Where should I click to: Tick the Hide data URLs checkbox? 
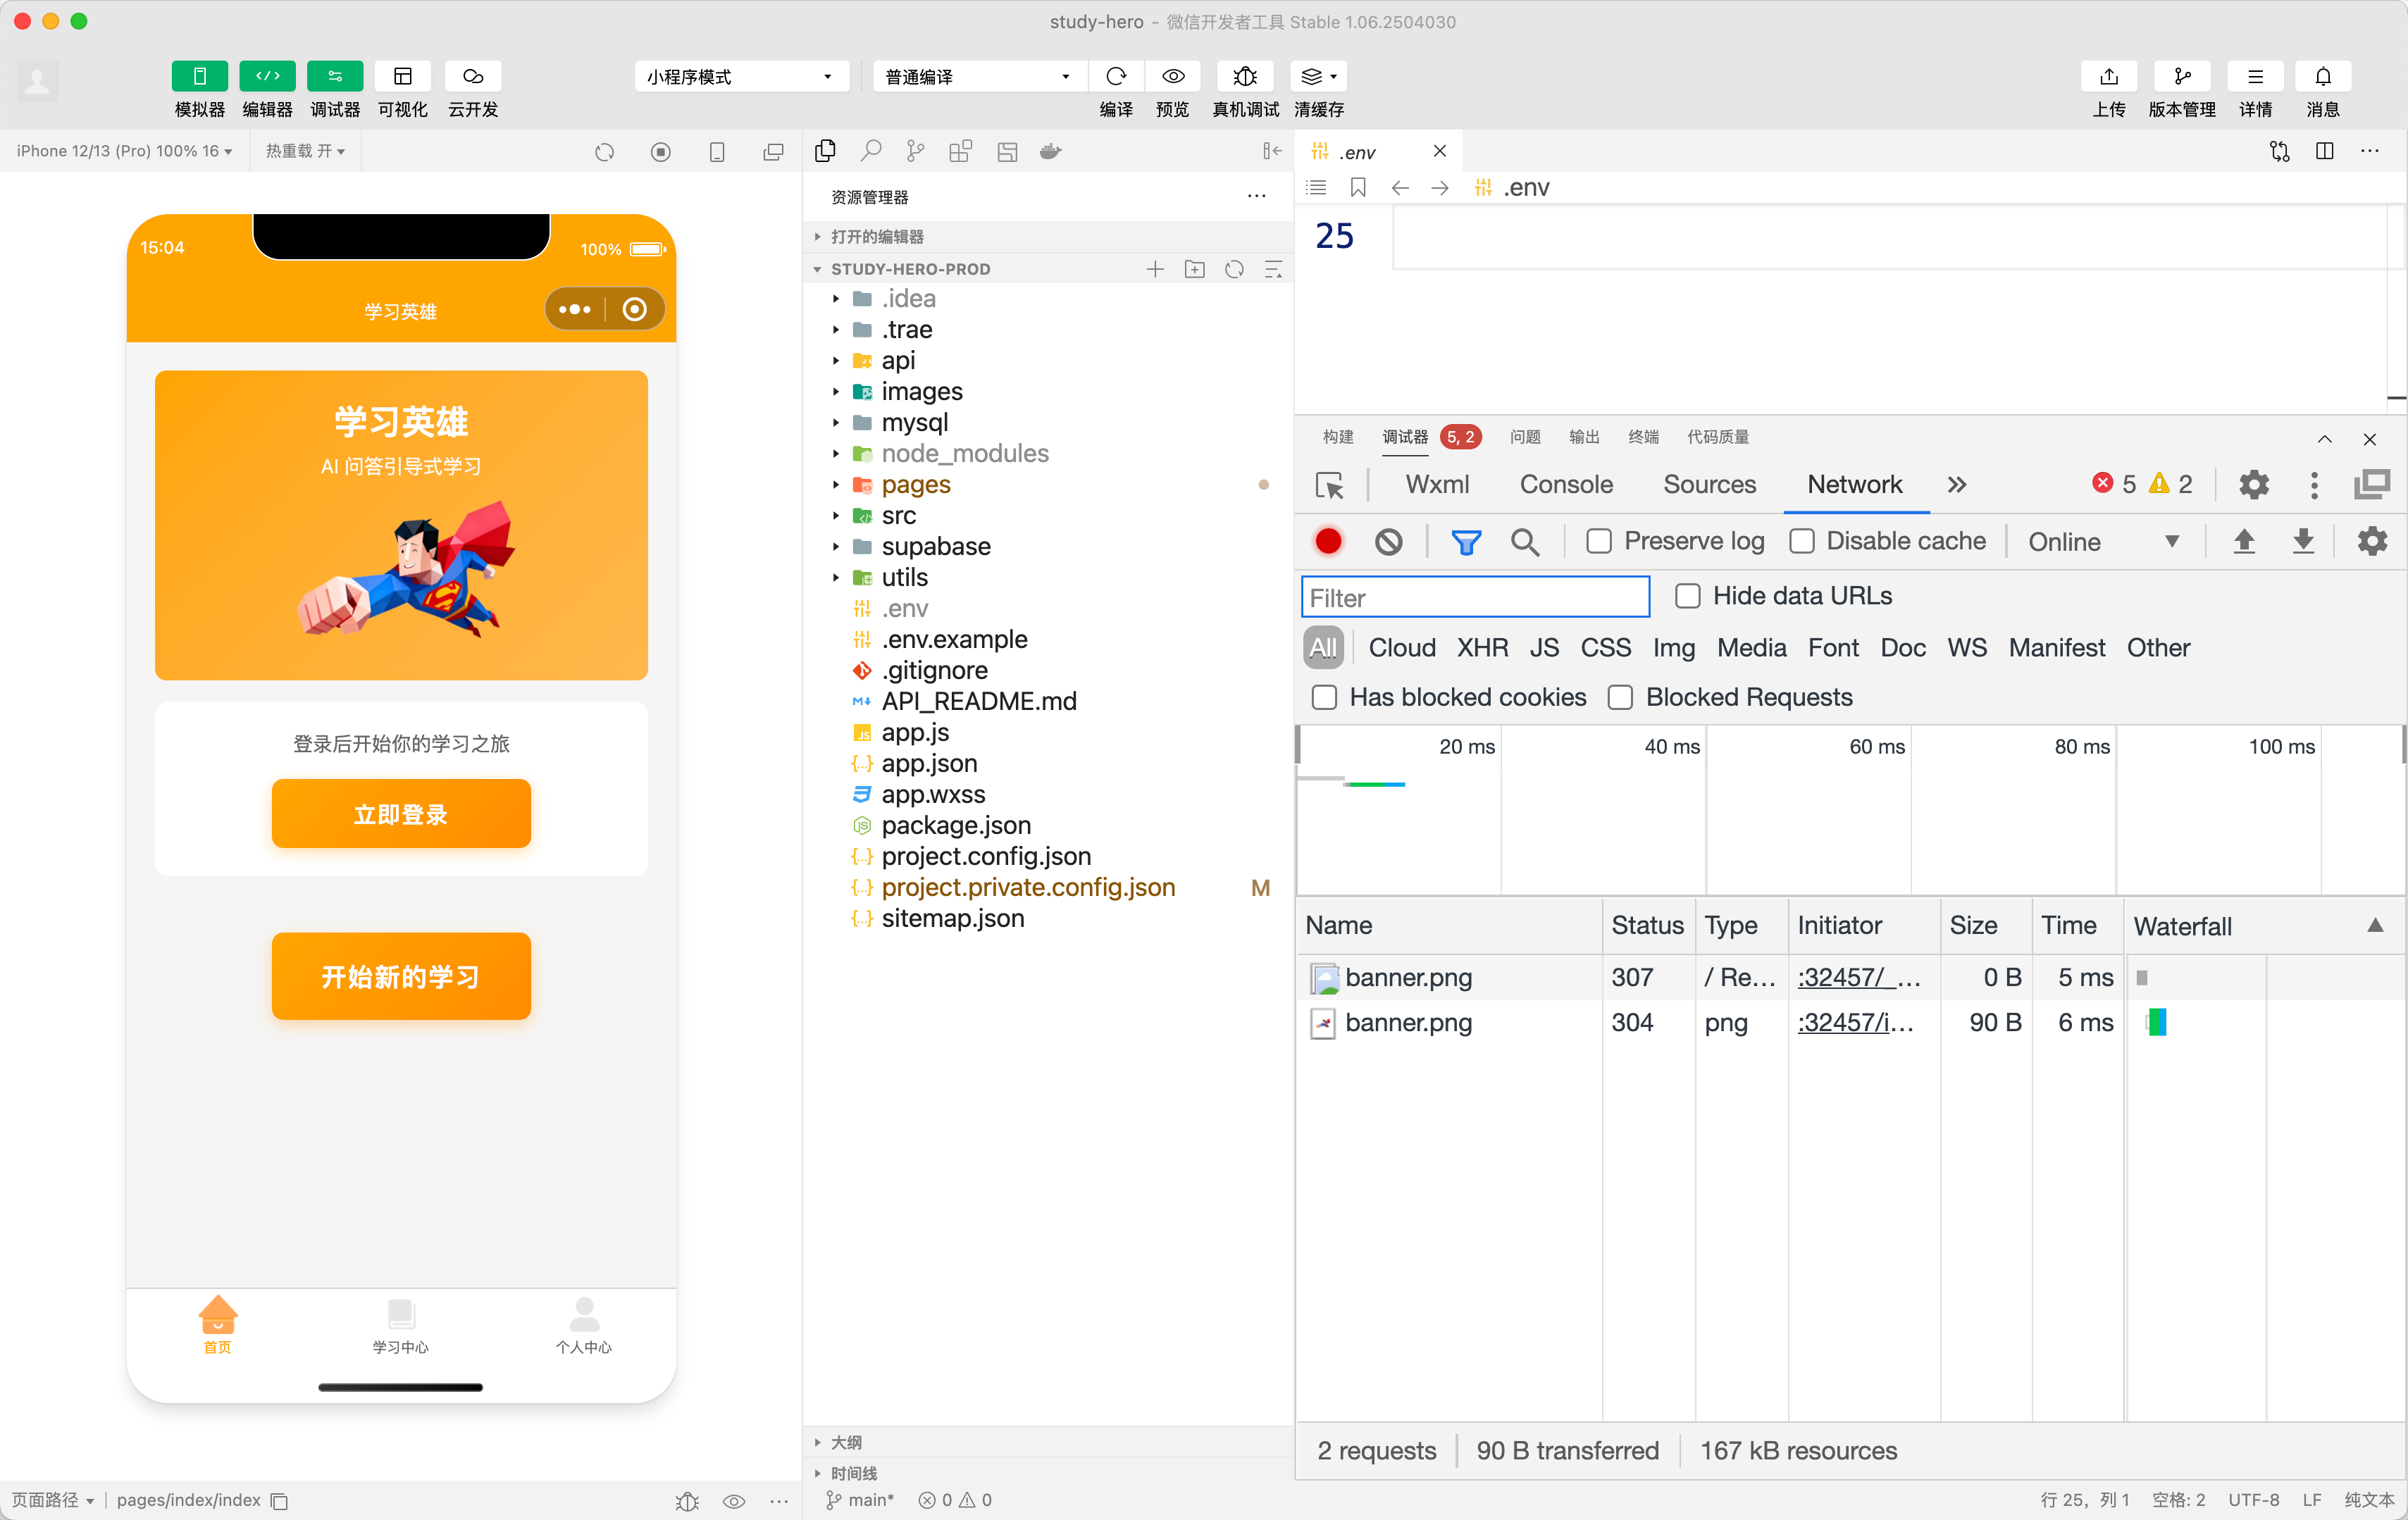click(x=1688, y=596)
